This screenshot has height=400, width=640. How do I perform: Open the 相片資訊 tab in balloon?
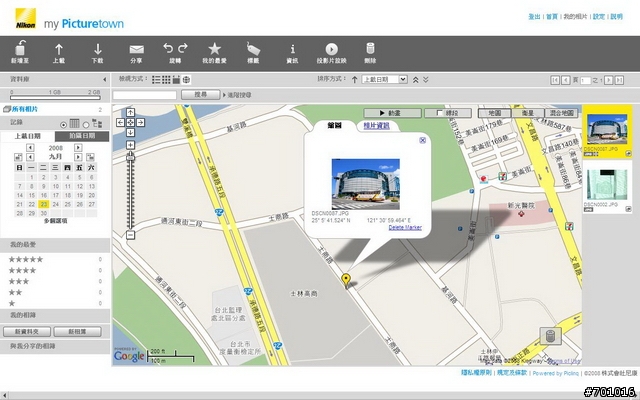click(x=376, y=126)
